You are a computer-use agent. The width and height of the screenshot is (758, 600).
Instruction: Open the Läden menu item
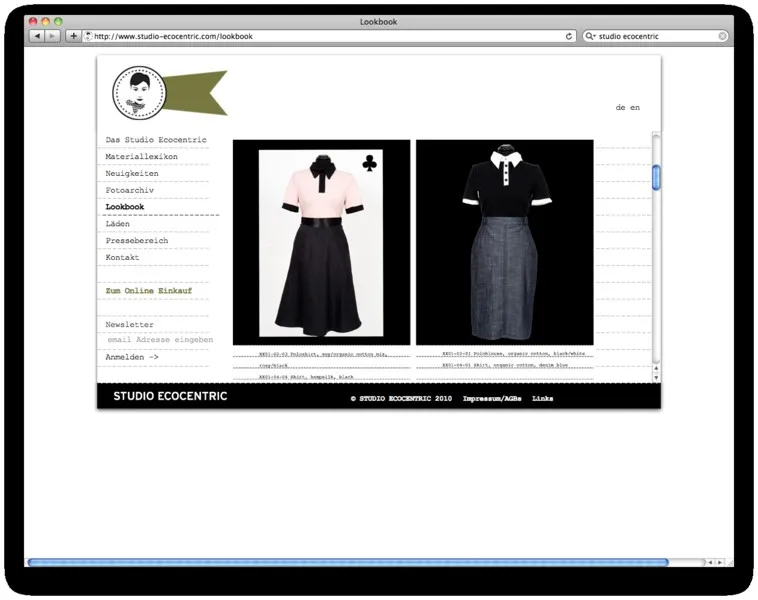pos(117,223)
